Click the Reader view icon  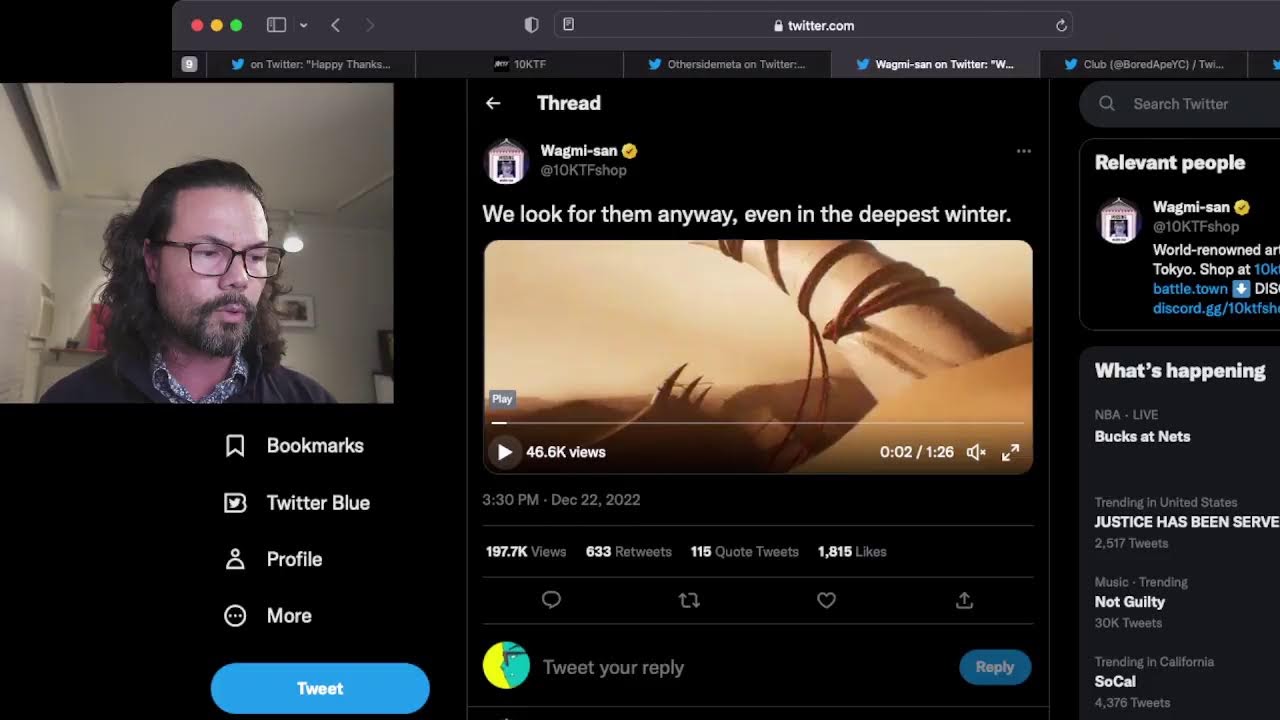click(x=568, y=24)
